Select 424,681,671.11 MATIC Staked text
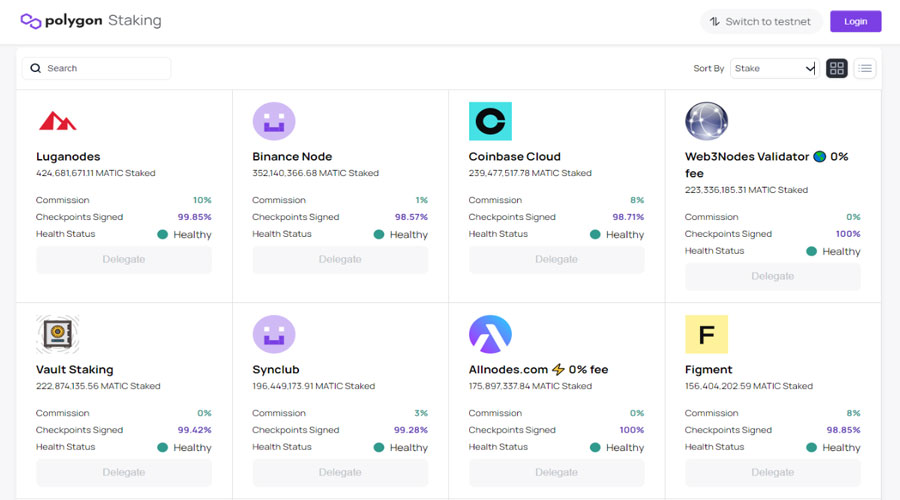Viewport: 900px width, 500px height. pyautogui.click(x=96, y=173)
